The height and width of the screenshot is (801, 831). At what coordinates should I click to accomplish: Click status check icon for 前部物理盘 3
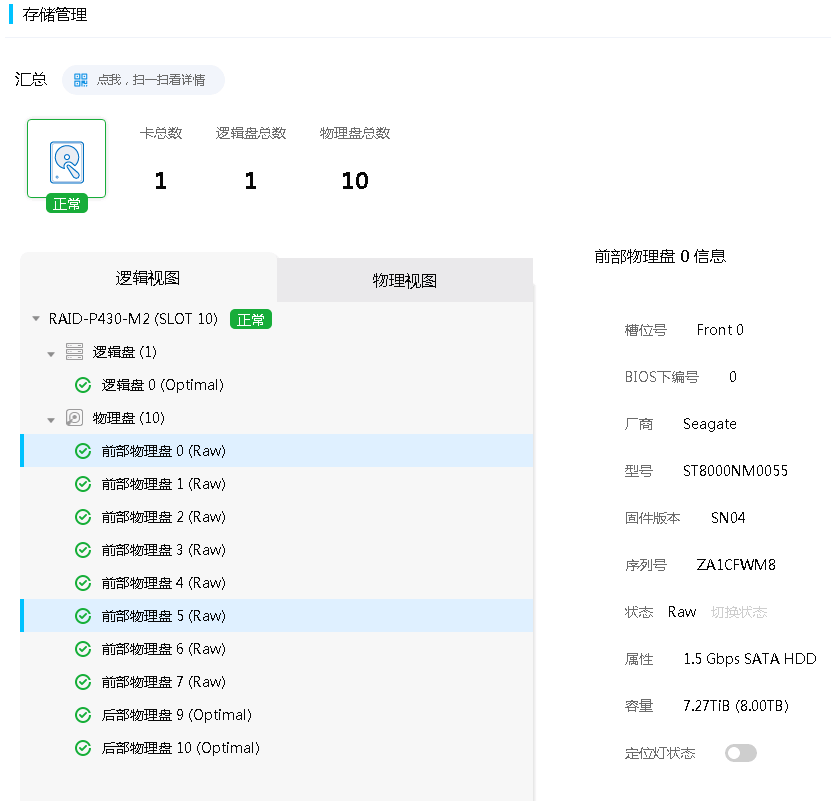click(x=83, y=550)
